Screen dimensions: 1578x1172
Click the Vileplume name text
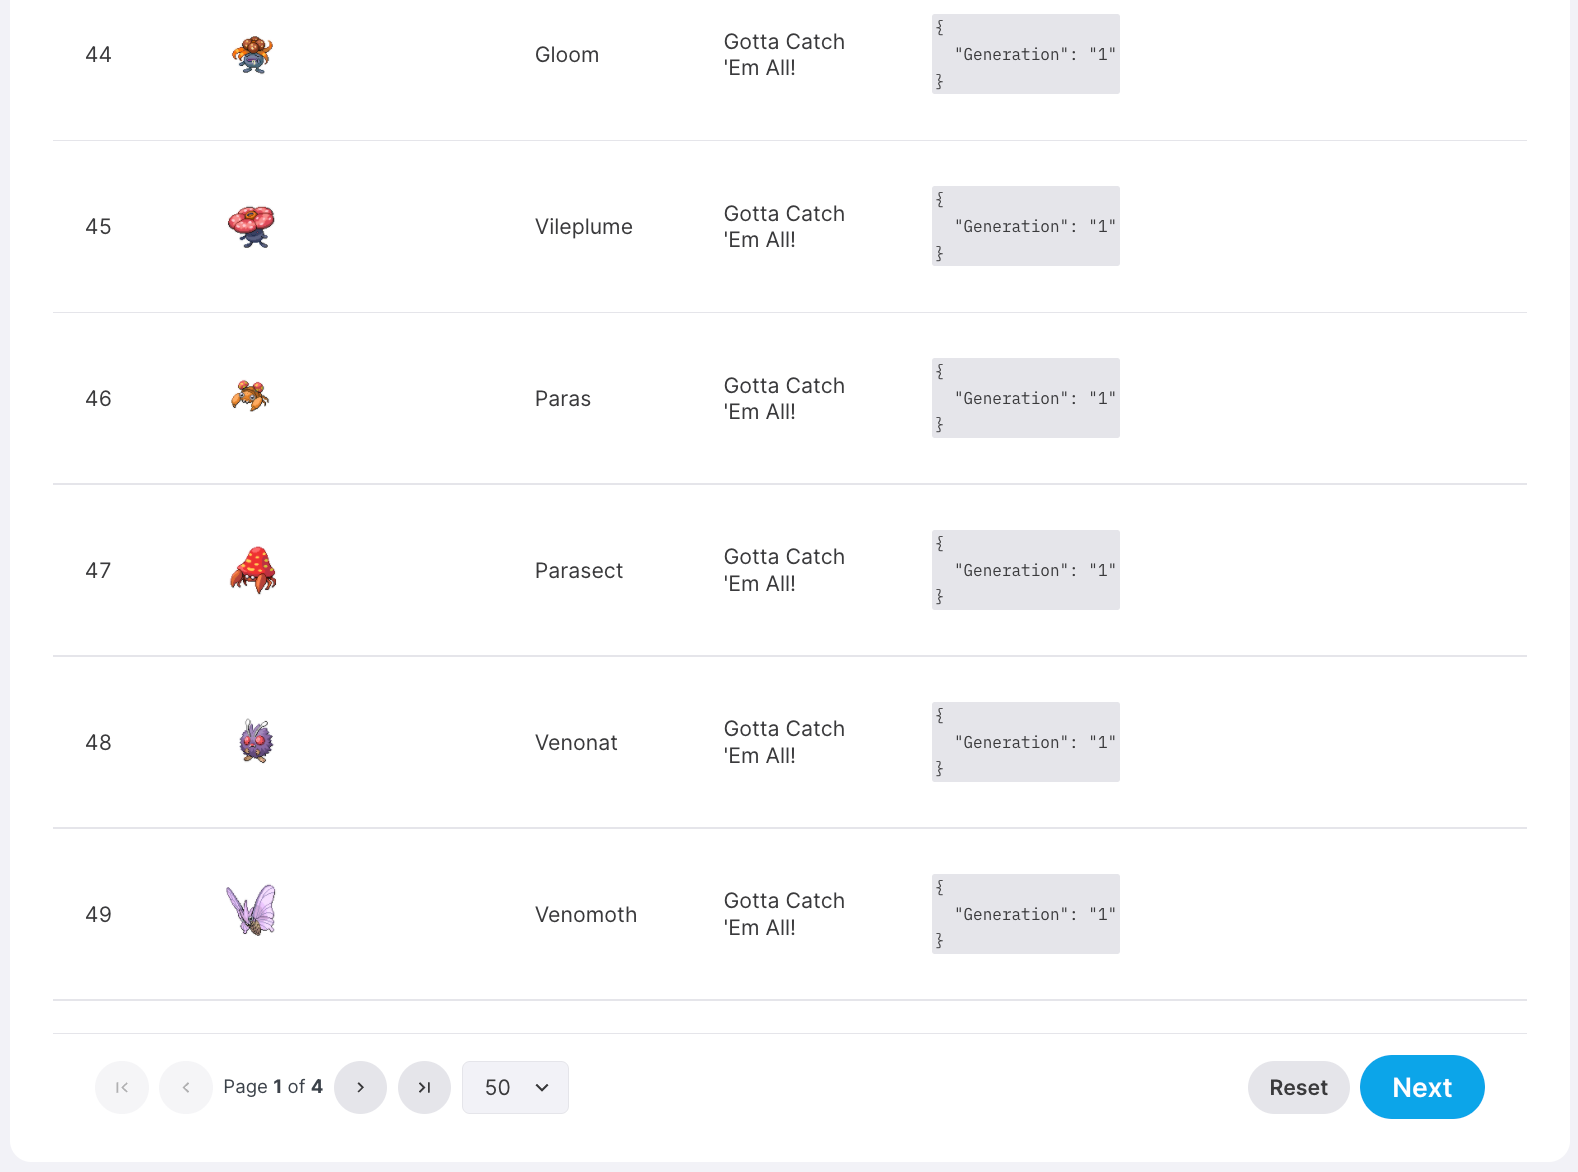point(583,226)
